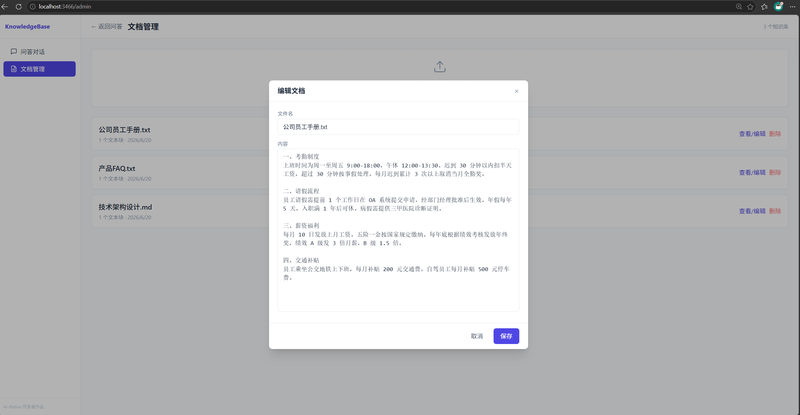Open the browser three-dot menu
Screen dimensions: 800x415
click(x=792, y=7)
